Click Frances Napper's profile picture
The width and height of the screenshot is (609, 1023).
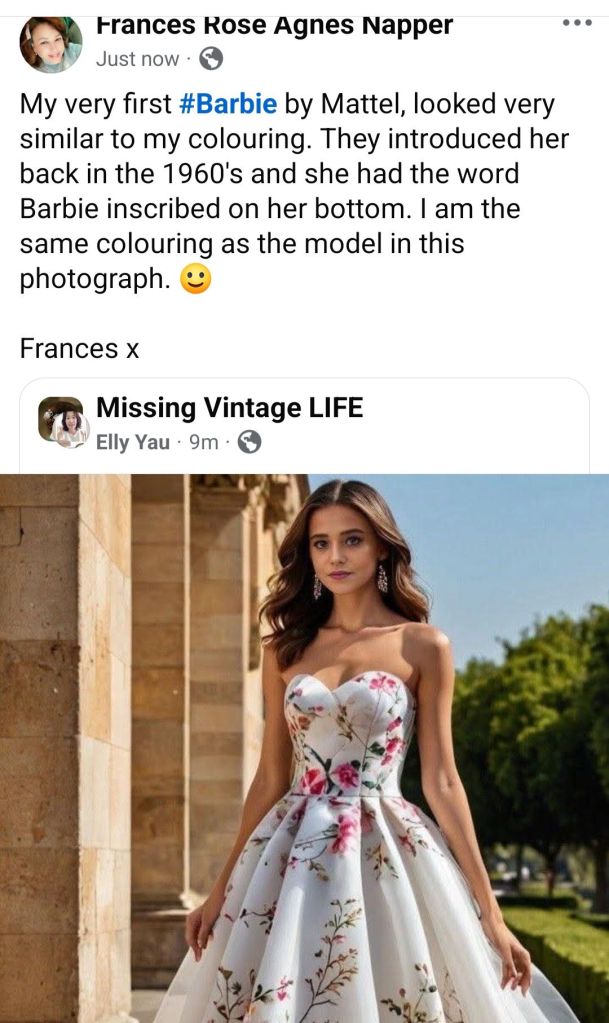[51, 44]
